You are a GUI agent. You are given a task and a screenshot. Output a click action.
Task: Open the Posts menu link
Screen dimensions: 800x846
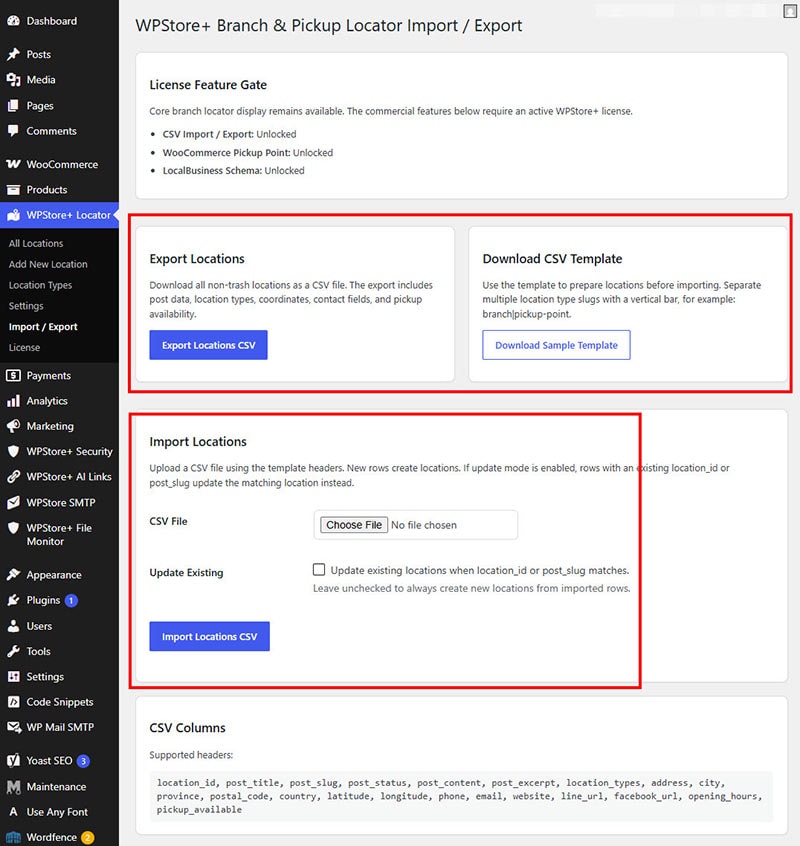pos(39,54)
